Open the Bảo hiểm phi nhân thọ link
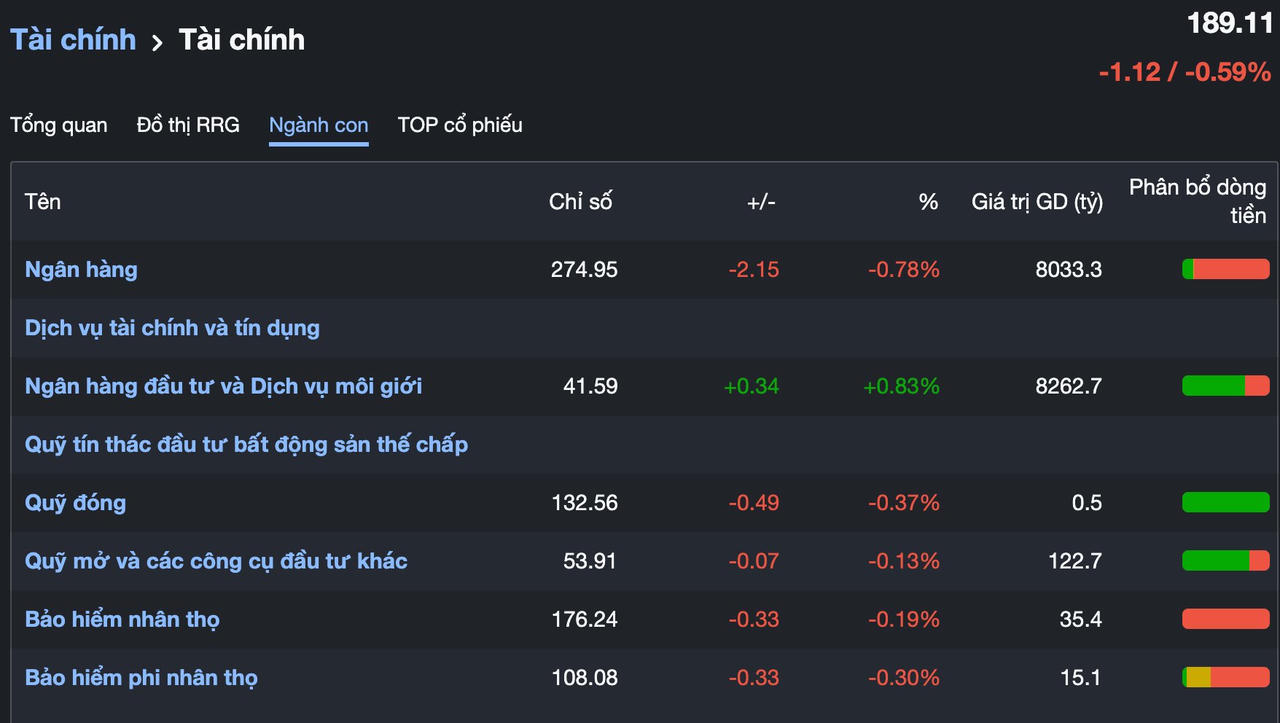This screenshot has width=1280, height=723. pos(141,678)
